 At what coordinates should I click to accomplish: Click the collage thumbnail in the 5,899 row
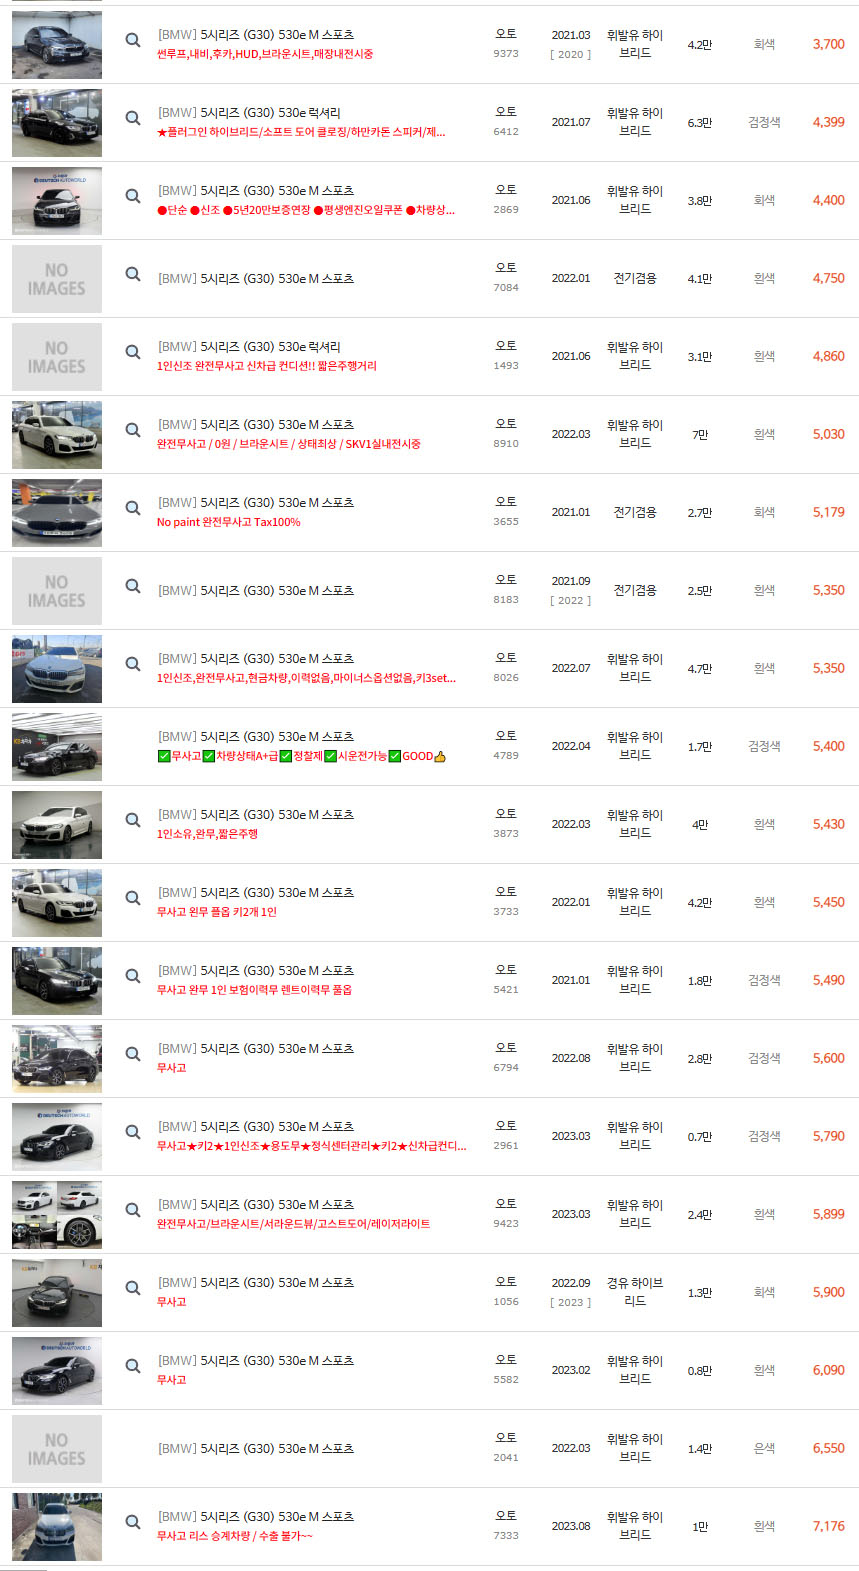(x=57, y=1215)
